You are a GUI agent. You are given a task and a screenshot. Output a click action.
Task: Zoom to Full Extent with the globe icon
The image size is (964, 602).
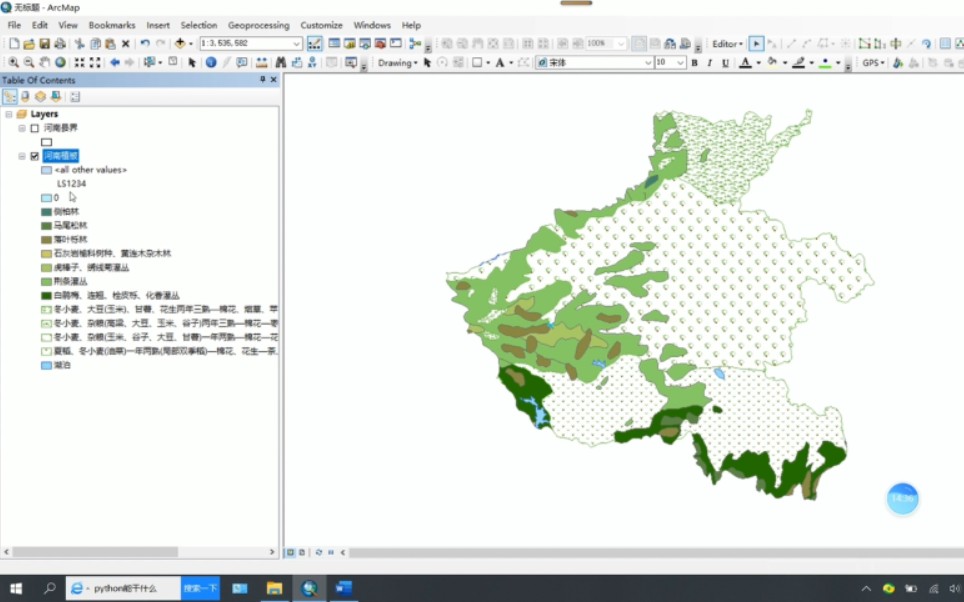[x=60, y=63]
